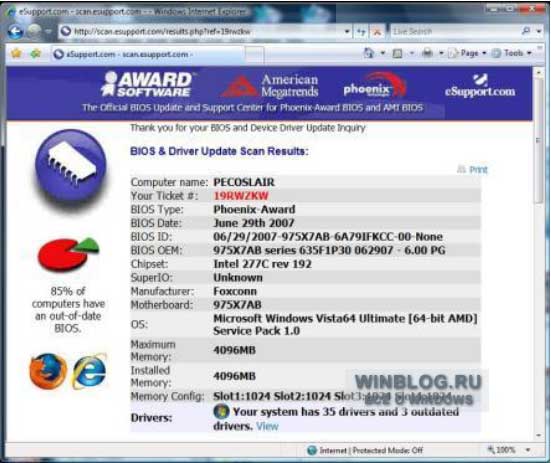Click the browser Back arrow button
Image resolution: width=551 pixels, height=463 pixels.
[x=15, y=32]
